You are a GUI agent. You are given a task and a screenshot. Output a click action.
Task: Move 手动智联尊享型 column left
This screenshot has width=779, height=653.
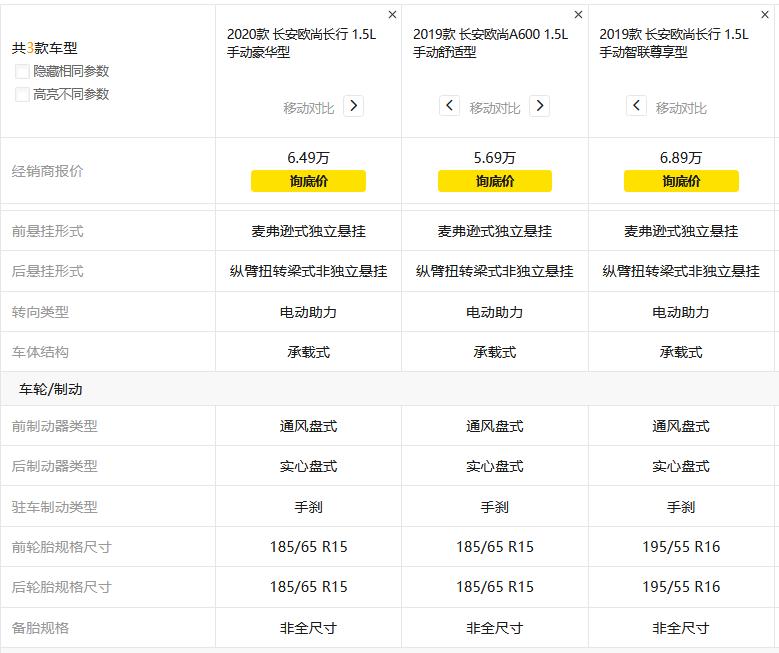pyautogui.click(x=636, y=106)
